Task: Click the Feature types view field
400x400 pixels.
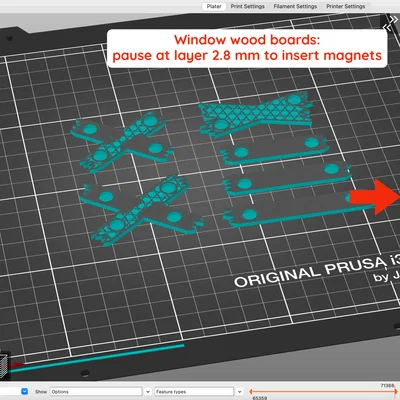Action: click(x=194, y=392)
